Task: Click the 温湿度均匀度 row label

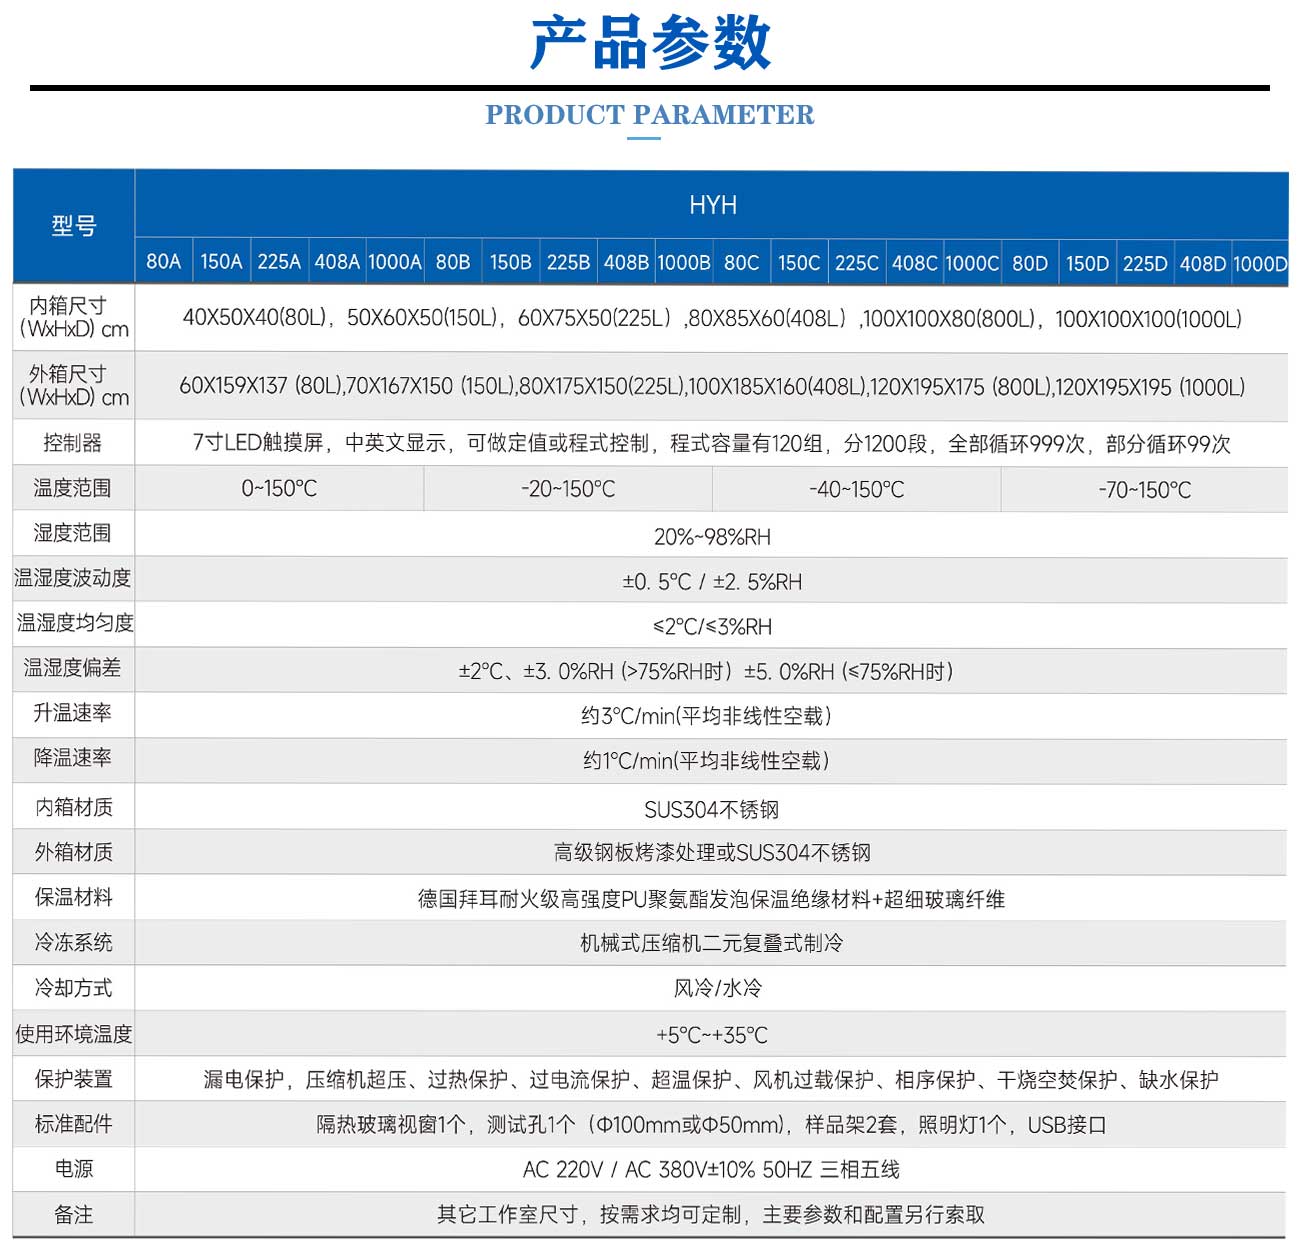Action: (x=75, y=623)
